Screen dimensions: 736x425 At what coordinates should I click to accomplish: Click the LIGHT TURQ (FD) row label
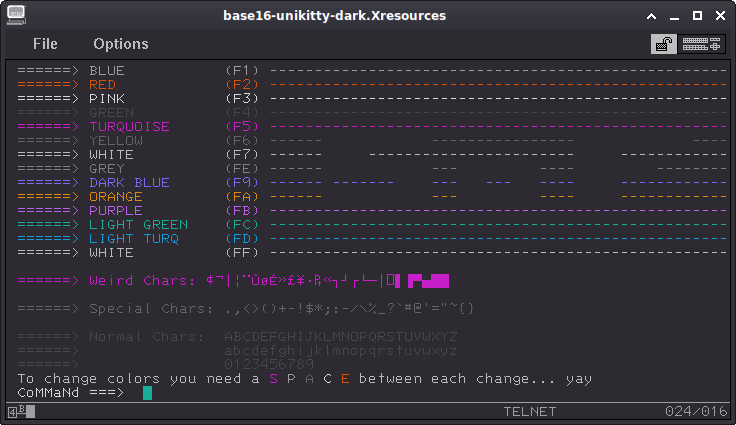point(134,239)
